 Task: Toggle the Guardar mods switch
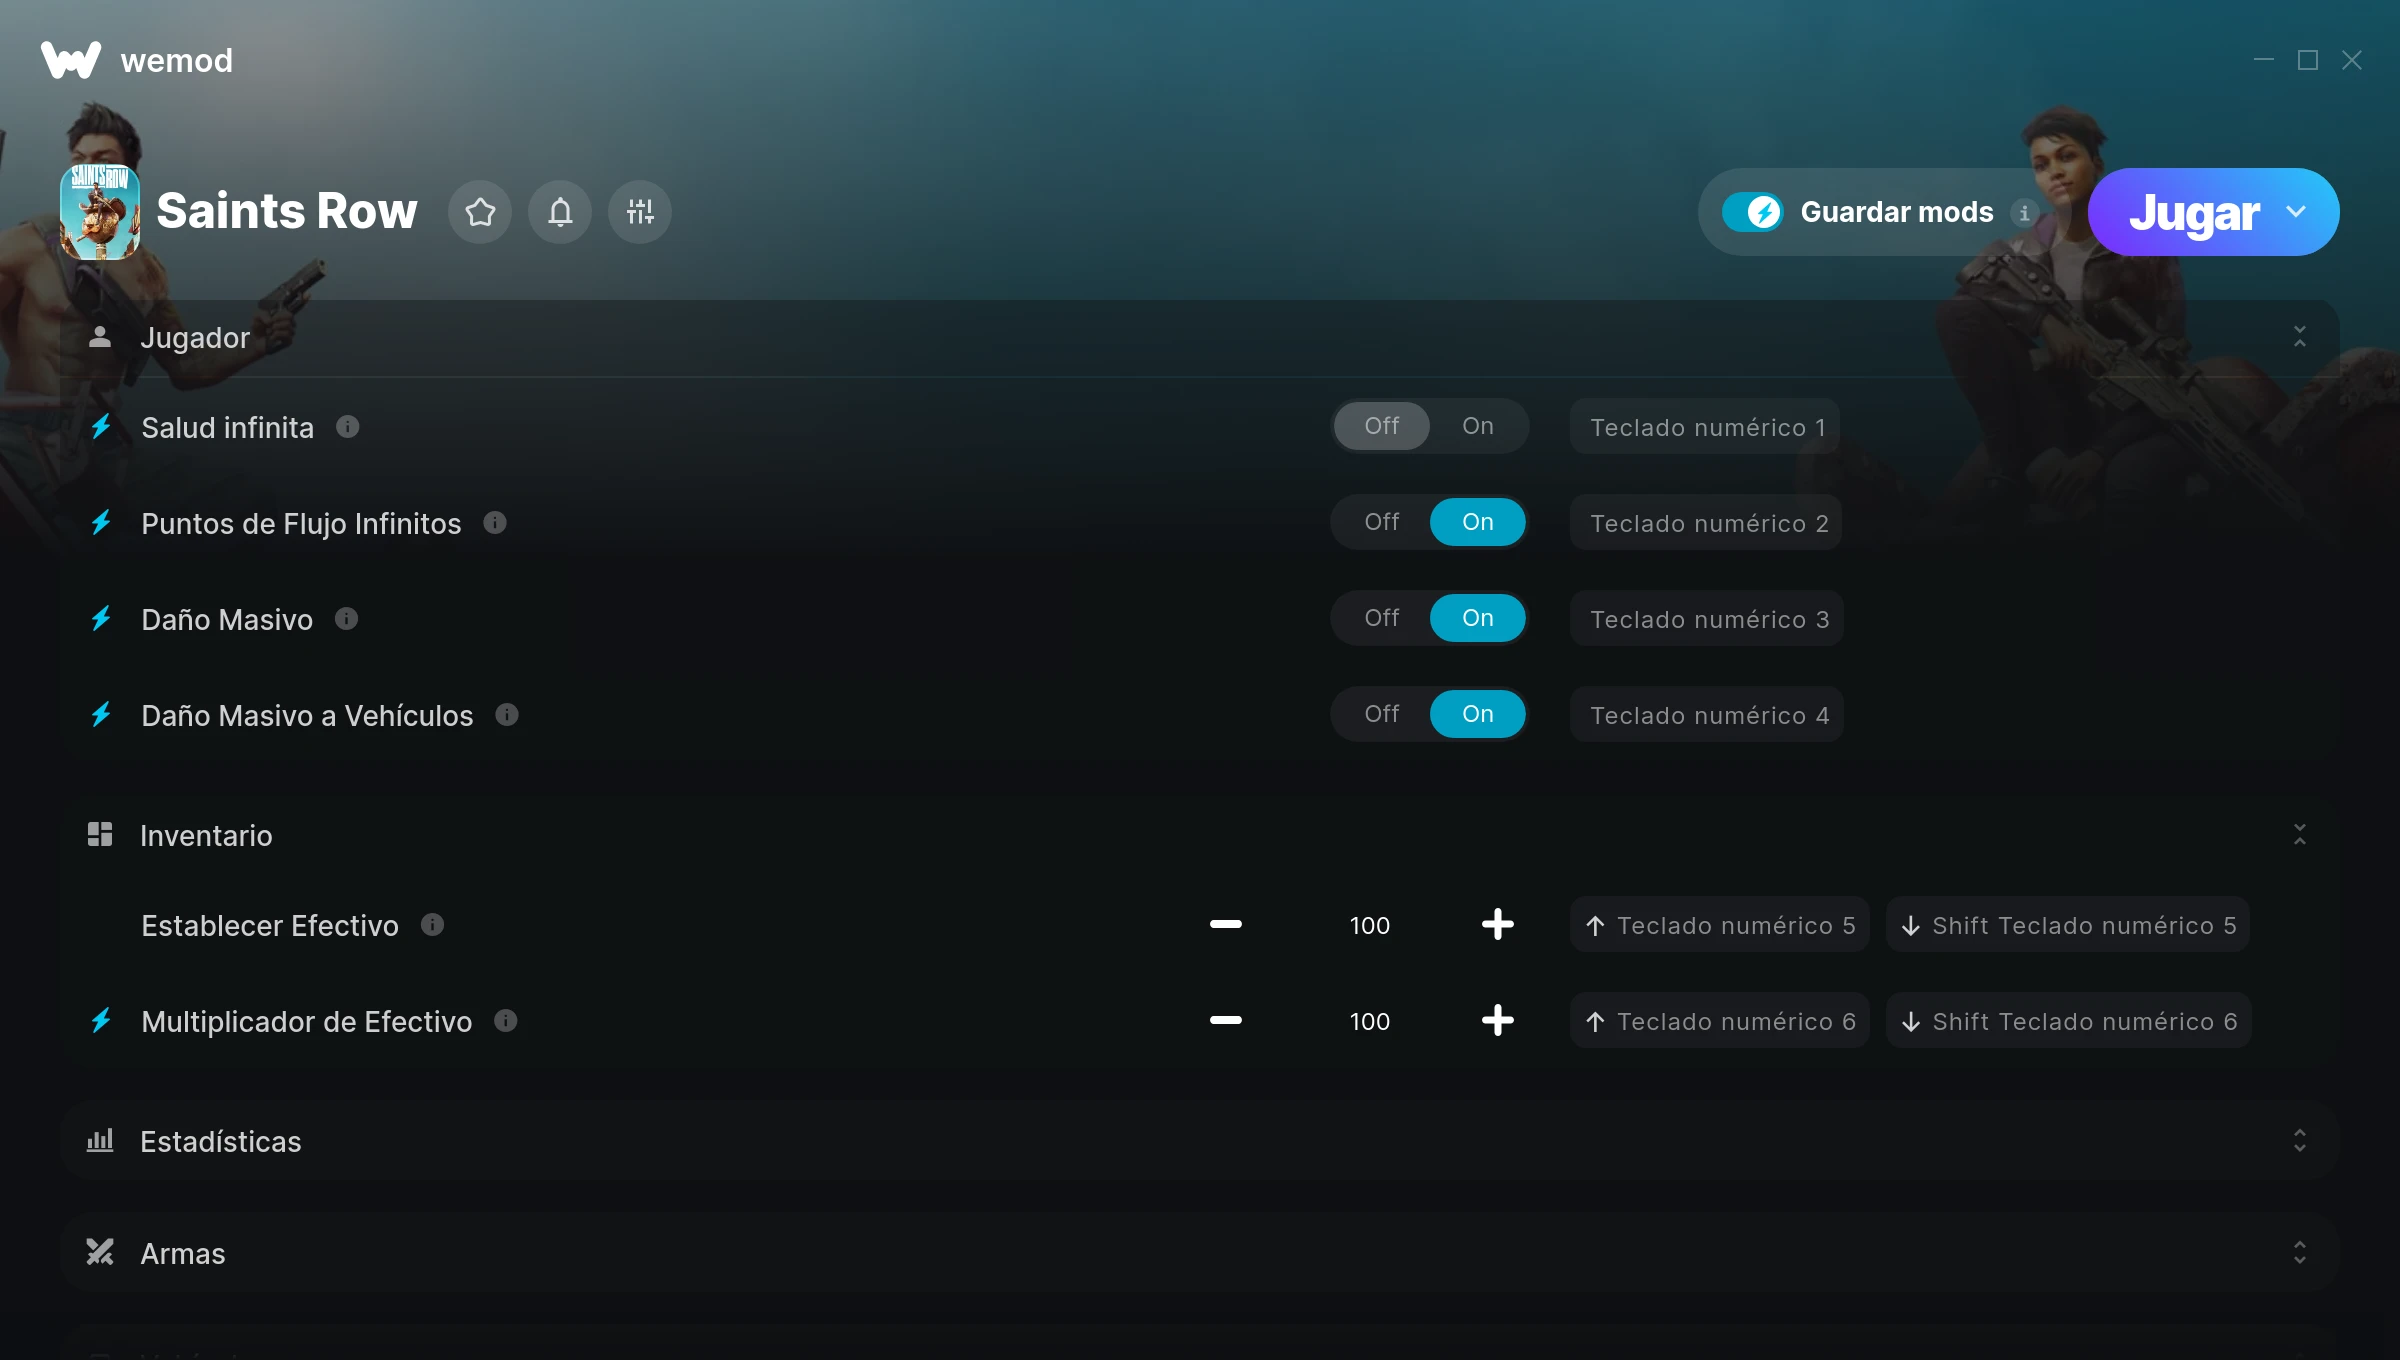(x=1753, y=212)
